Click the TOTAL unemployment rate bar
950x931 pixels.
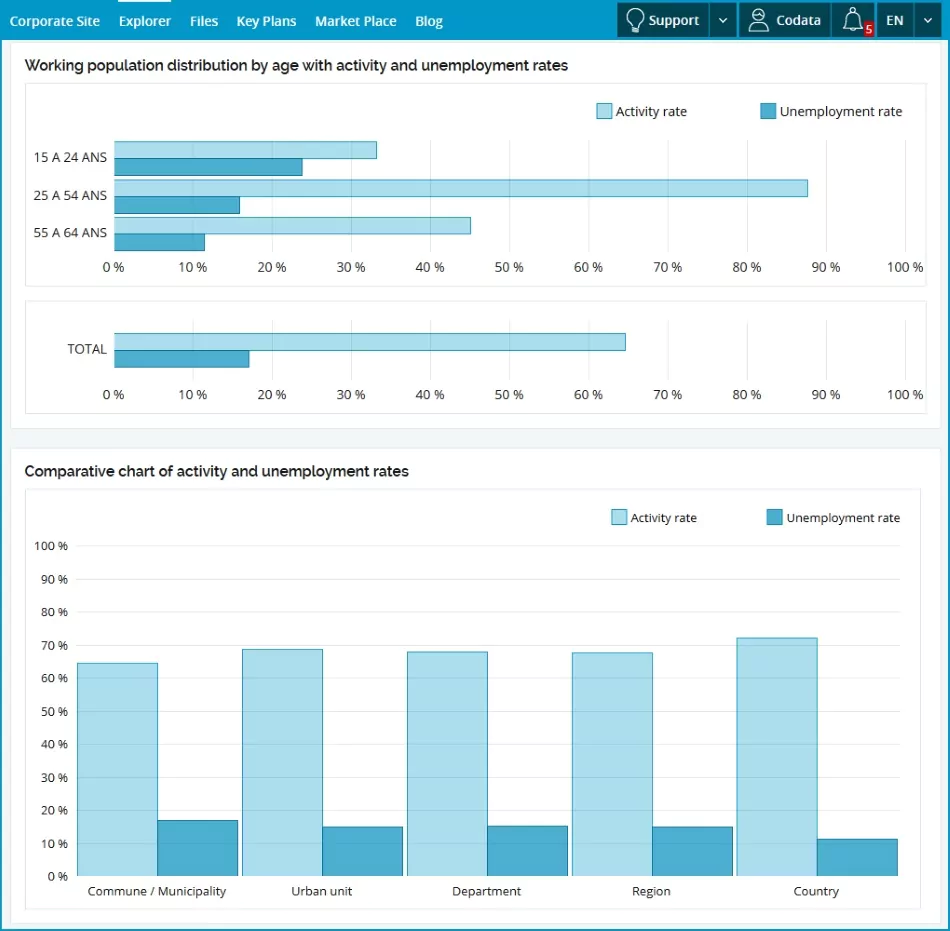[x=182, y=359]
